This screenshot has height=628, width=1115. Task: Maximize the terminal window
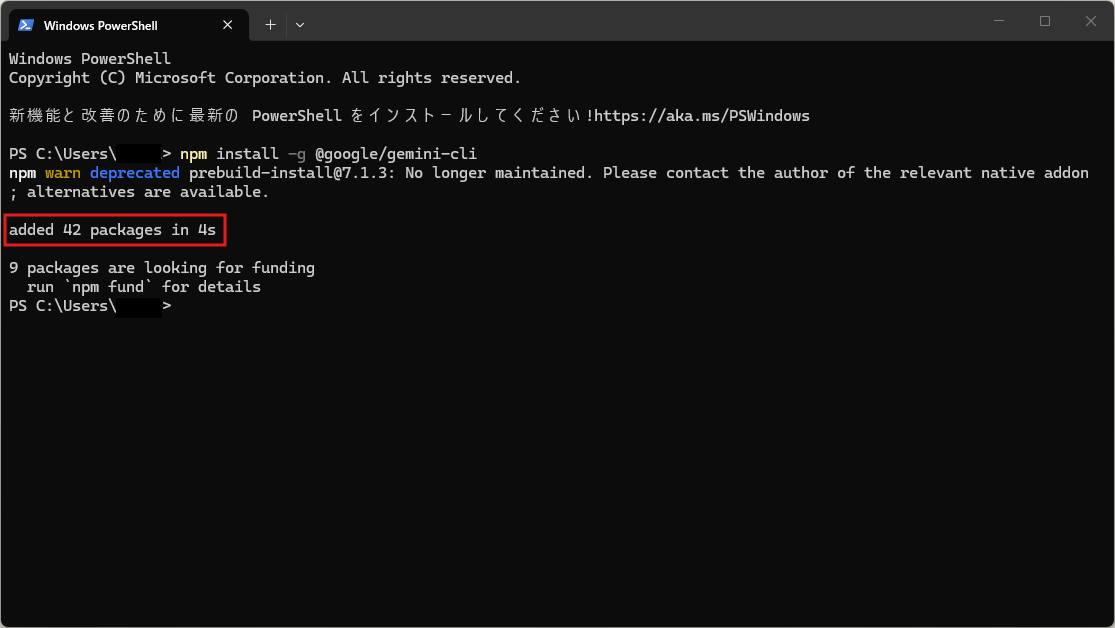pyautogui.click(x=1045, y=21)
